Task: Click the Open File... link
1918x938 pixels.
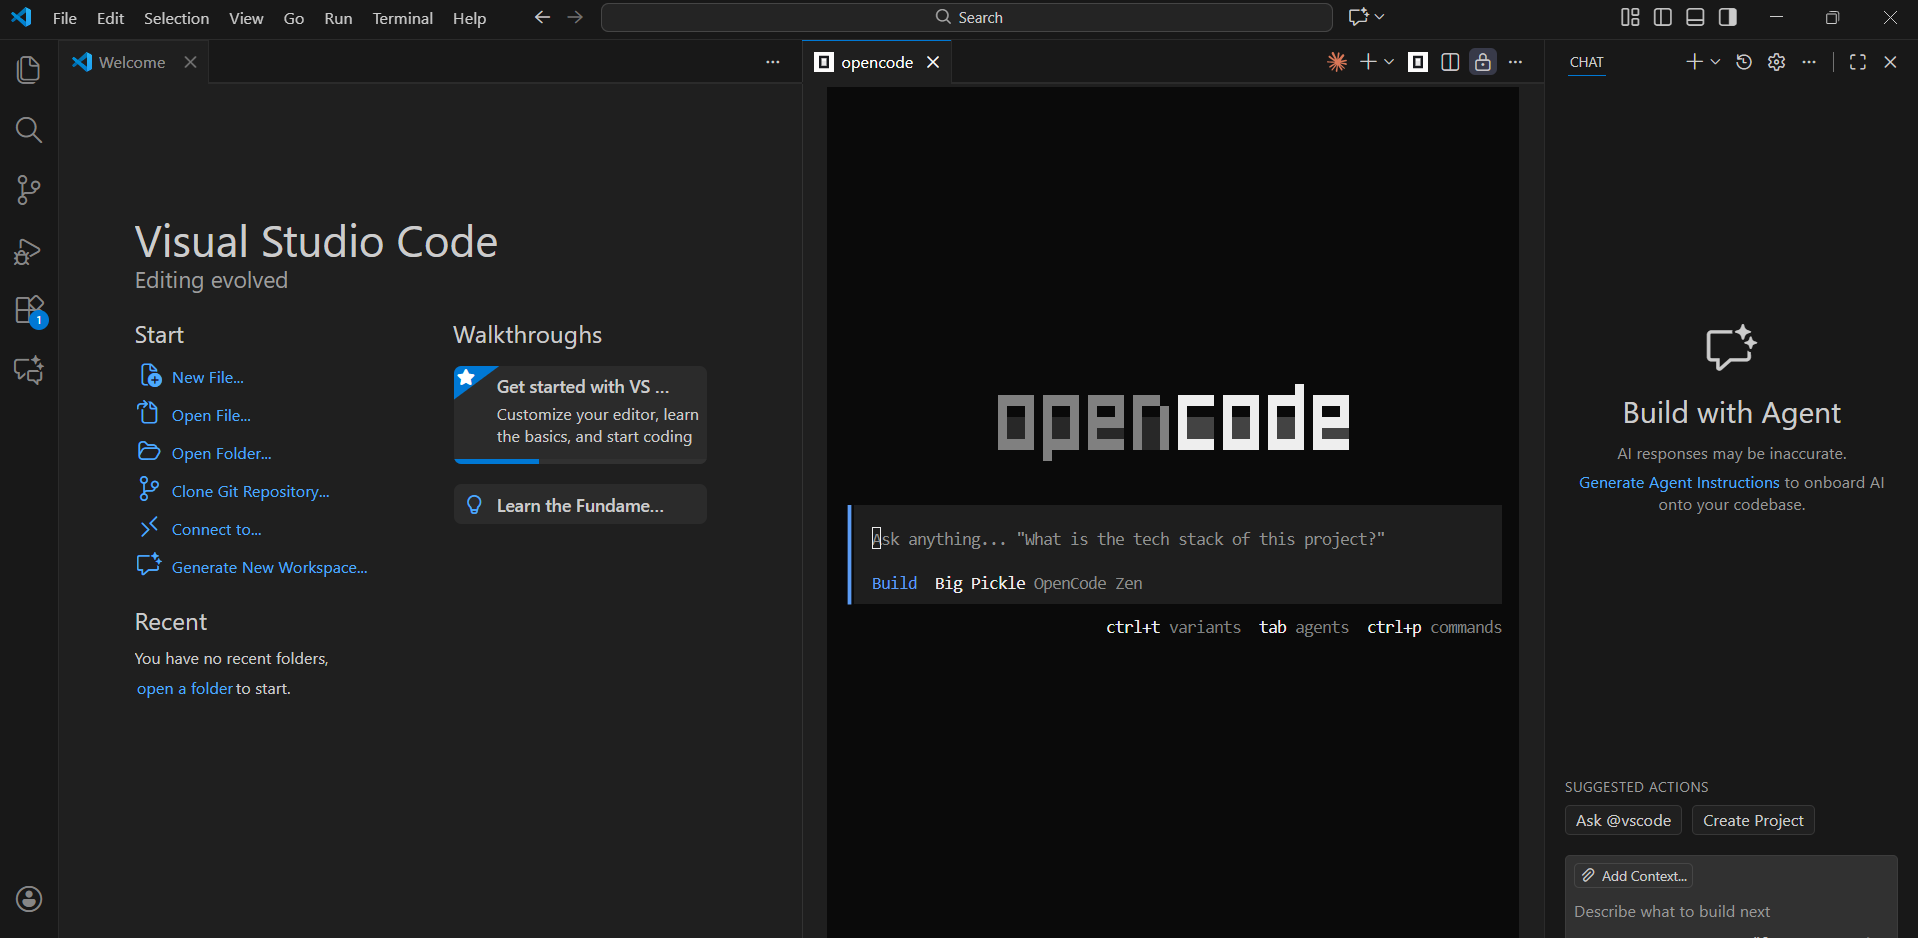Action: [x=211, y=415]
